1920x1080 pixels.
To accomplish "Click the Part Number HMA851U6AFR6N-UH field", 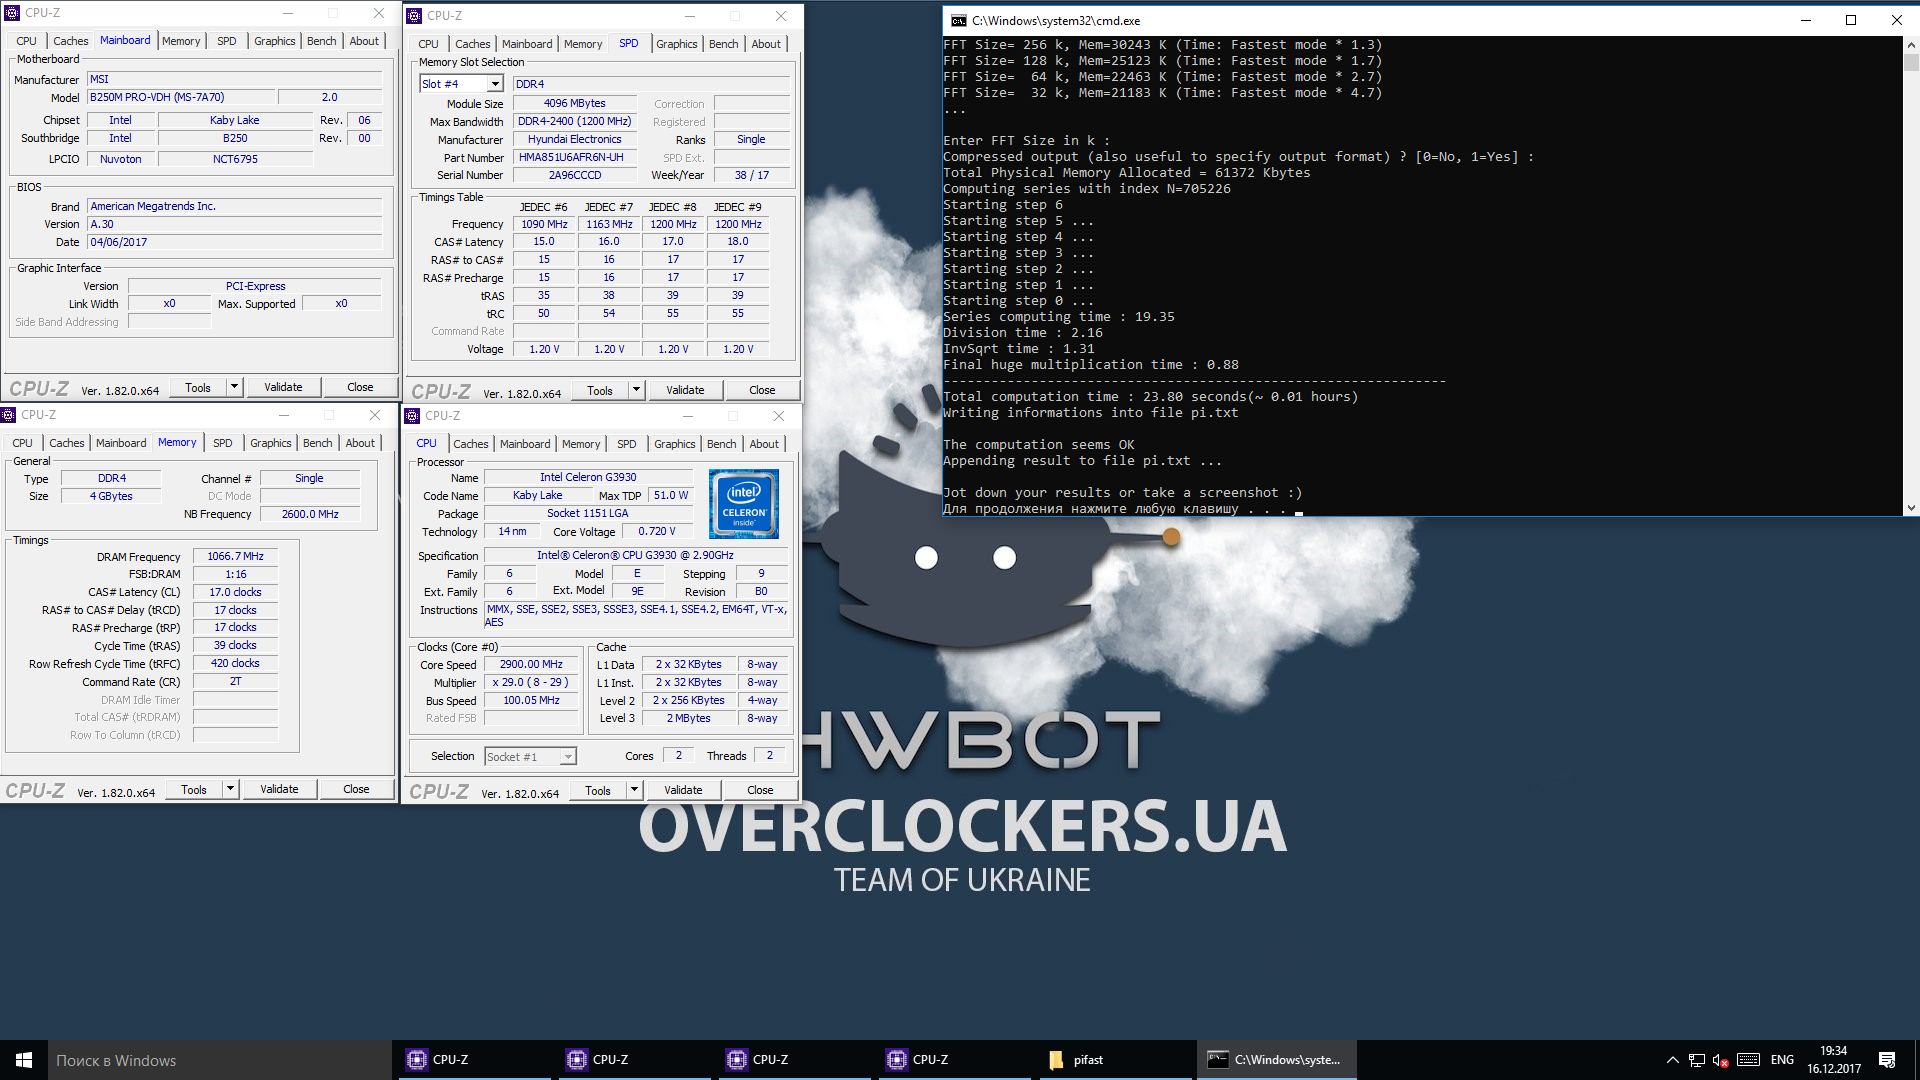I will [575, 157].
